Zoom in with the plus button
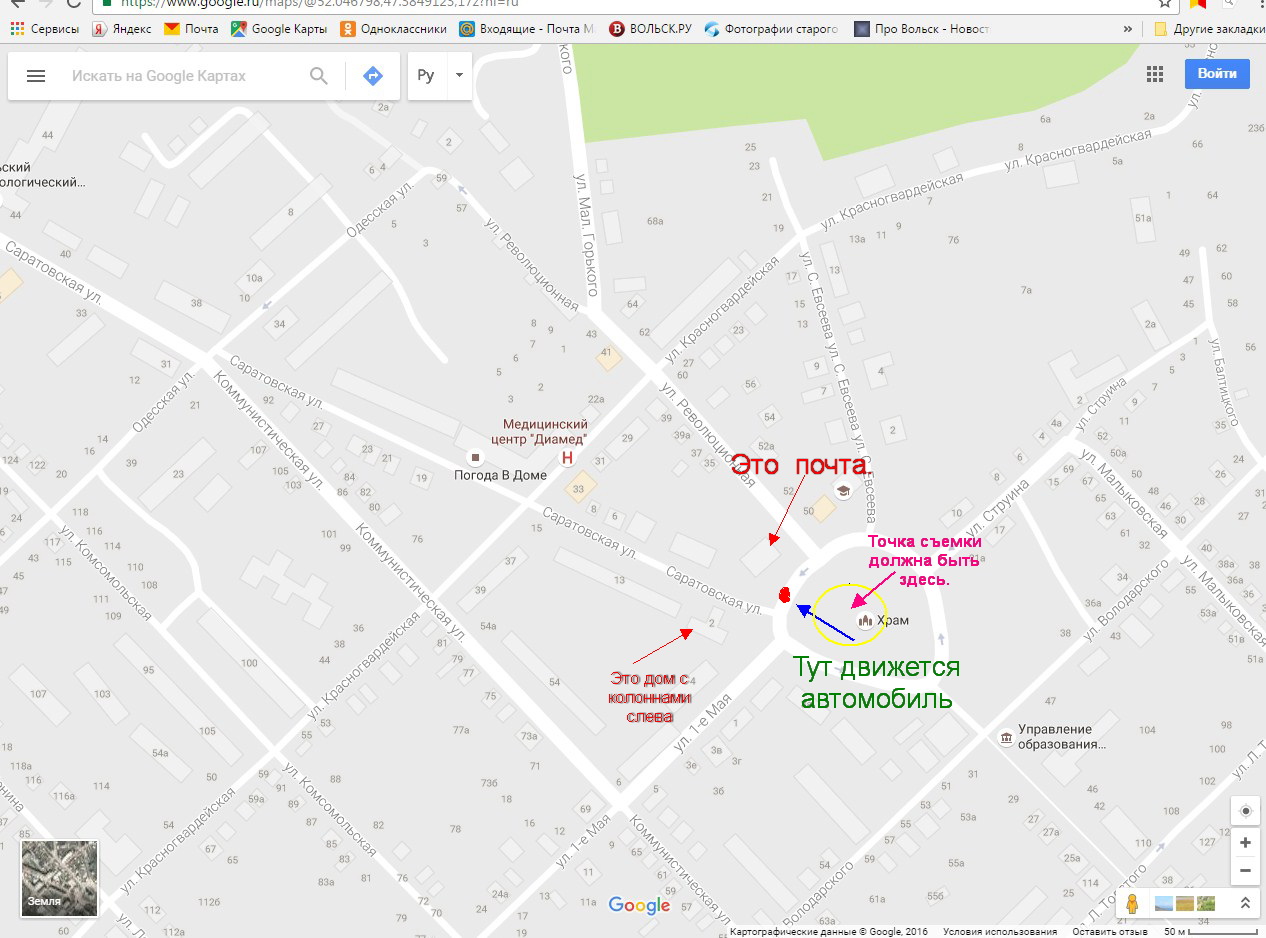The image size is (1266, 938). (x=1245, y=843)
